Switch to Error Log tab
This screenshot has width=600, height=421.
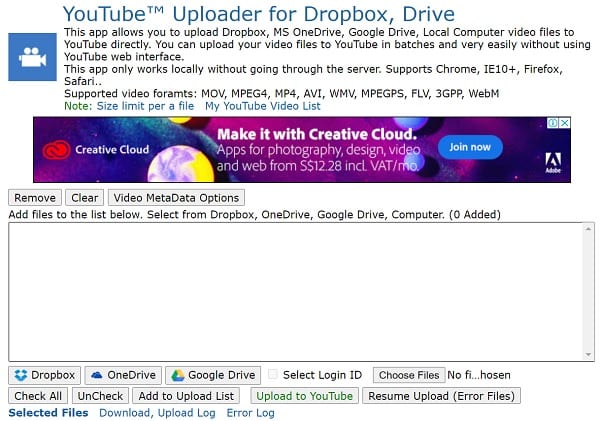(x=251, y=413)
